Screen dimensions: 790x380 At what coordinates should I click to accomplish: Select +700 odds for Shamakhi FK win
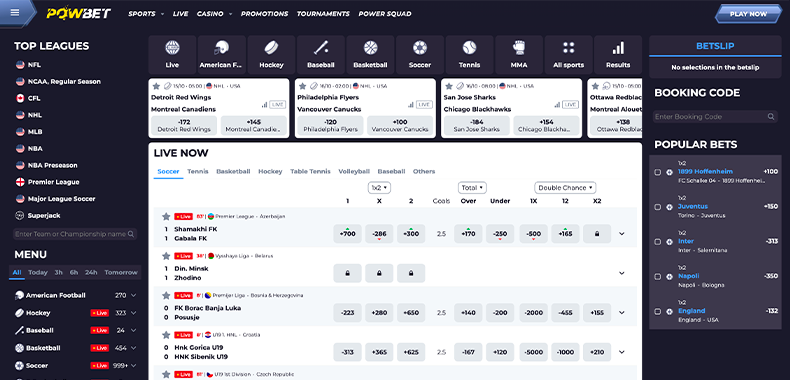coord(348,234)
